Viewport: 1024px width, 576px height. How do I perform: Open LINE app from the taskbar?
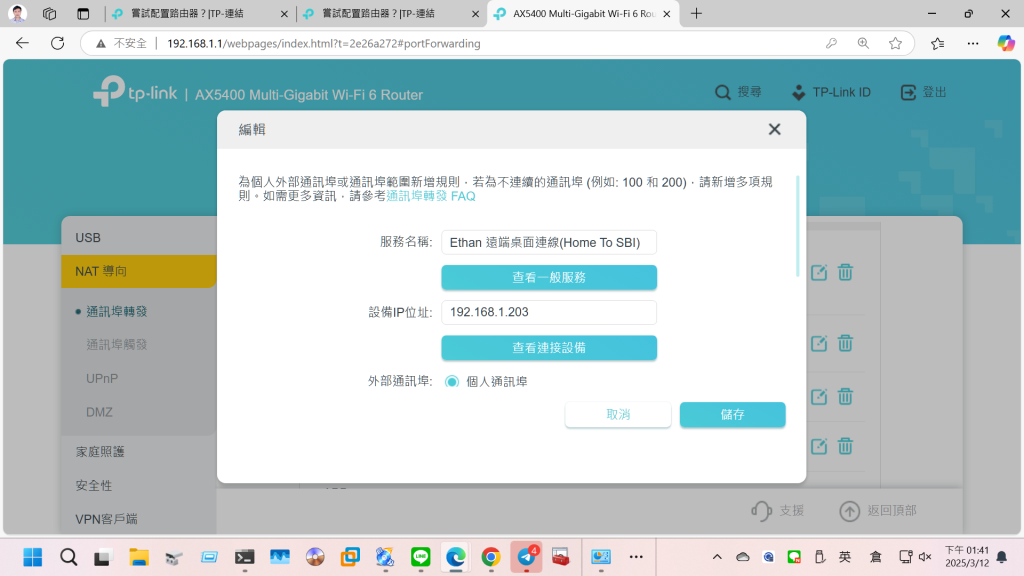[x=421, y=556]
